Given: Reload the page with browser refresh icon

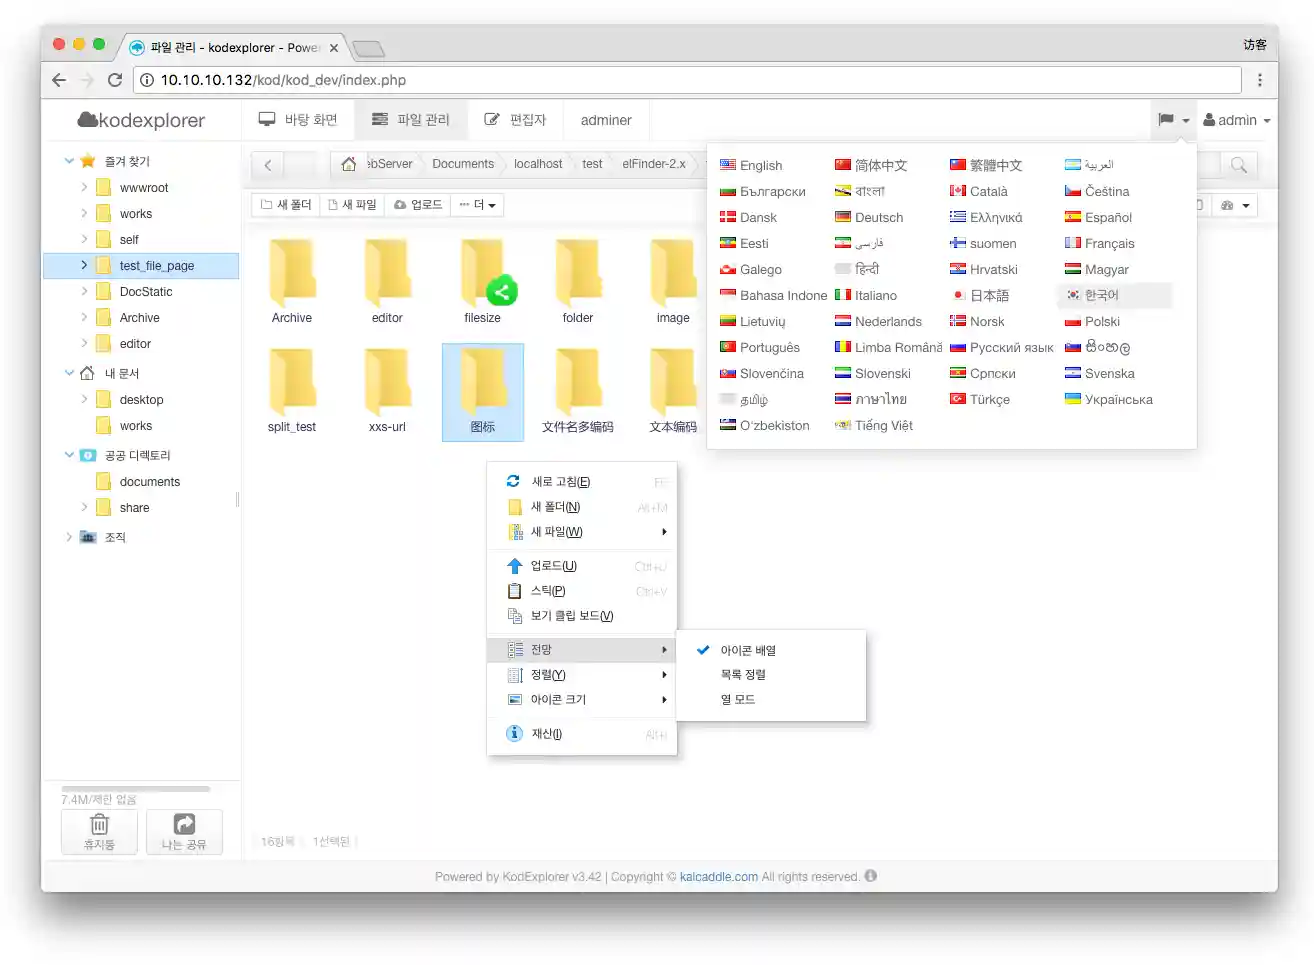Looking at the screenshot, I should pos(115,80).
